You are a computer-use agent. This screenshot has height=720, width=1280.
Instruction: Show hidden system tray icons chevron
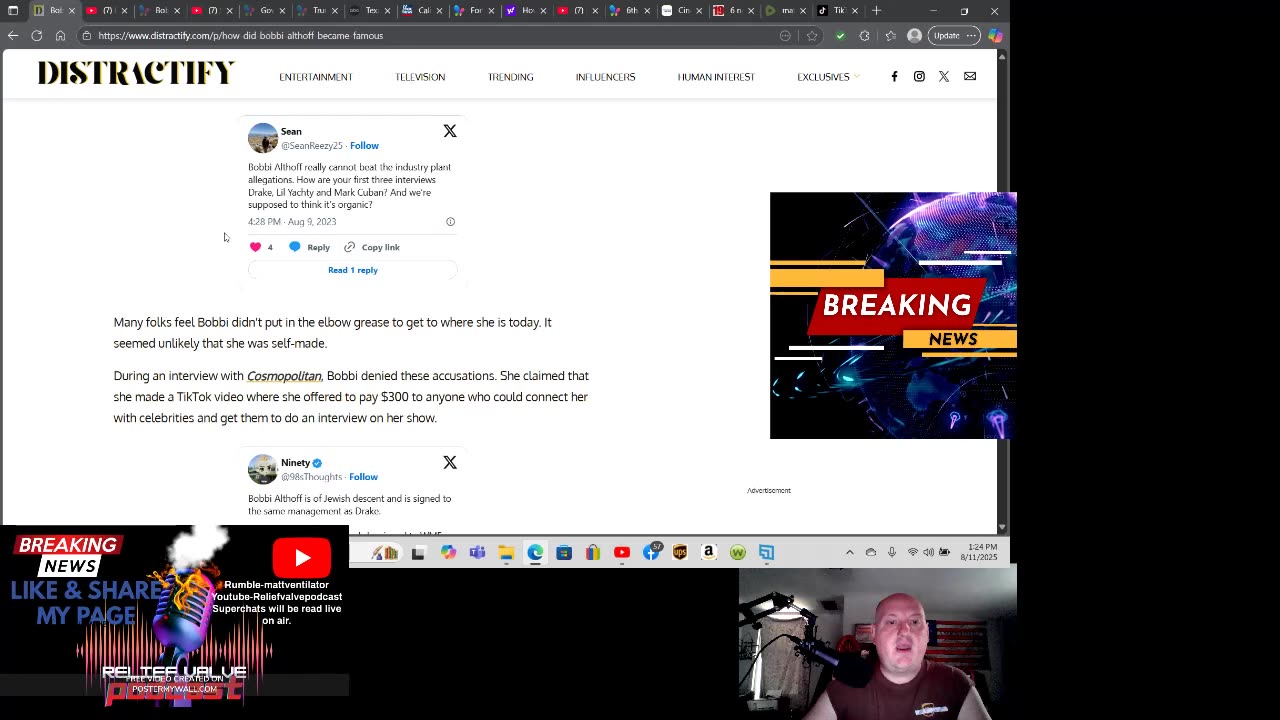tap(850, 552)
